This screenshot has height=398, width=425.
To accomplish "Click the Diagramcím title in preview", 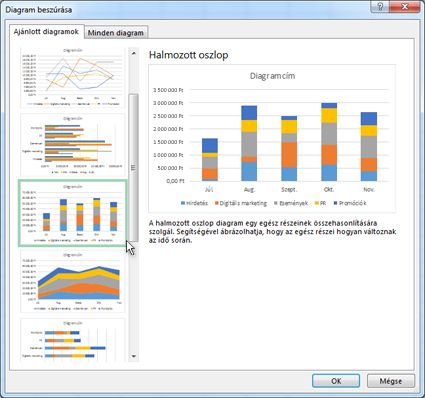I will [x=272, y=76].
